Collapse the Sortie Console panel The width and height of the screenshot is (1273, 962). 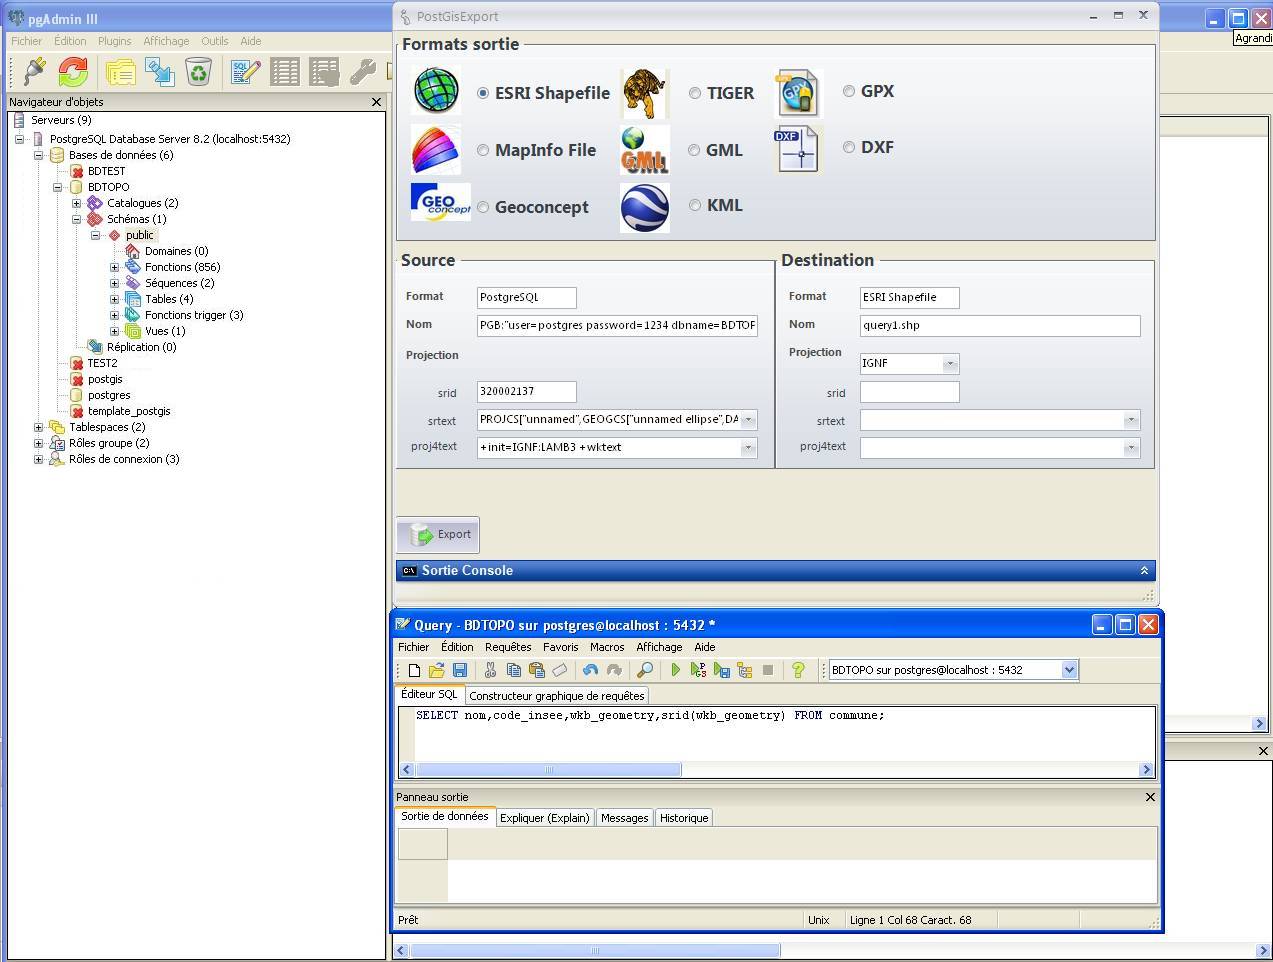(x=1144, y=570)
